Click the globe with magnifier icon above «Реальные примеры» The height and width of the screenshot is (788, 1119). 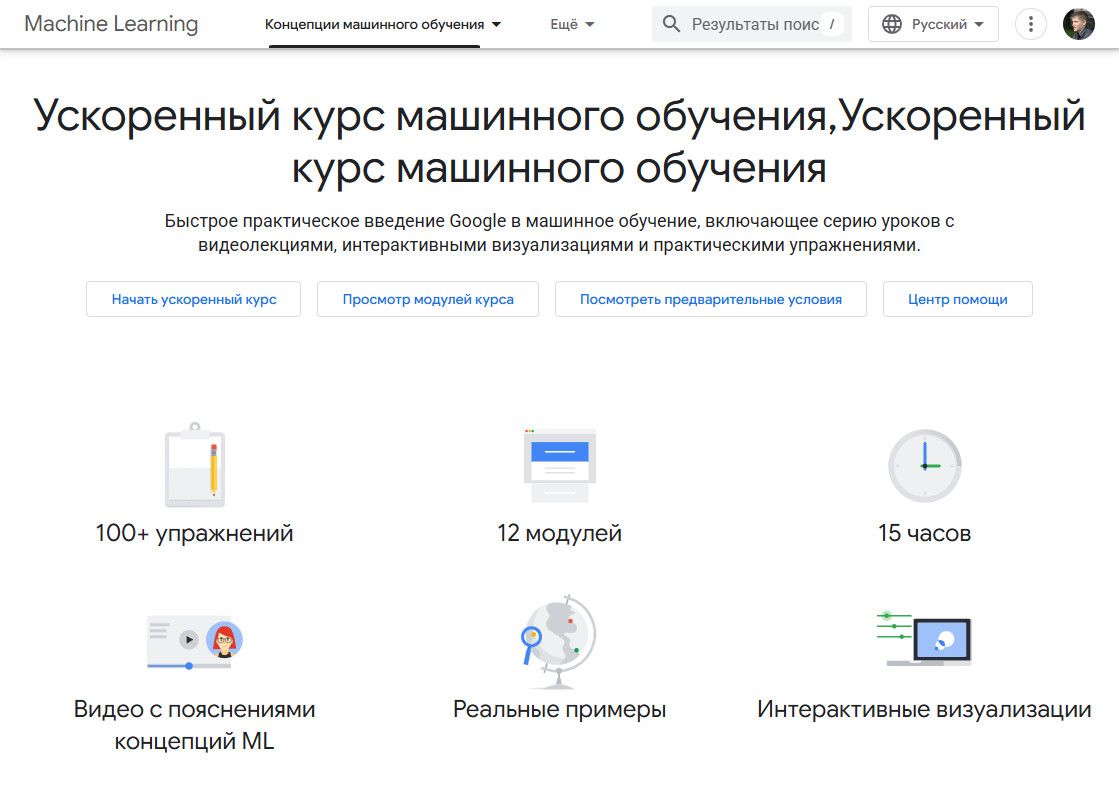click(x=558, y=638)
